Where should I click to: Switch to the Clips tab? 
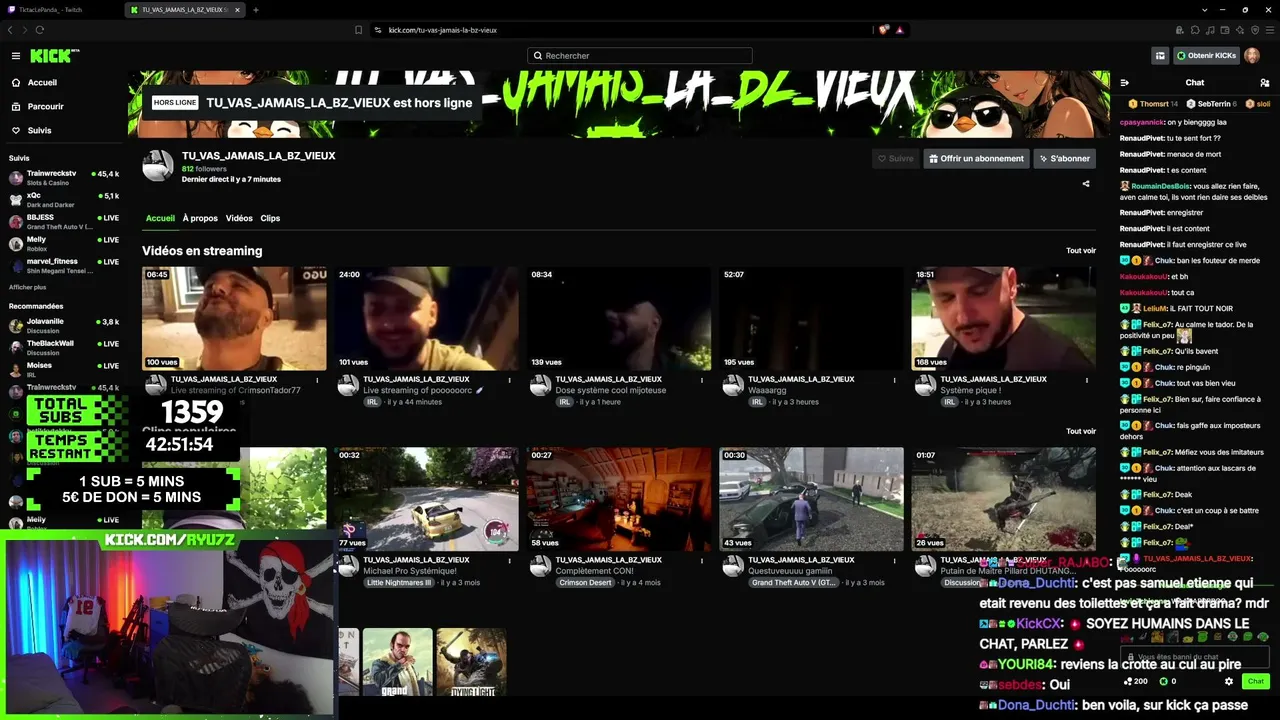270,218
